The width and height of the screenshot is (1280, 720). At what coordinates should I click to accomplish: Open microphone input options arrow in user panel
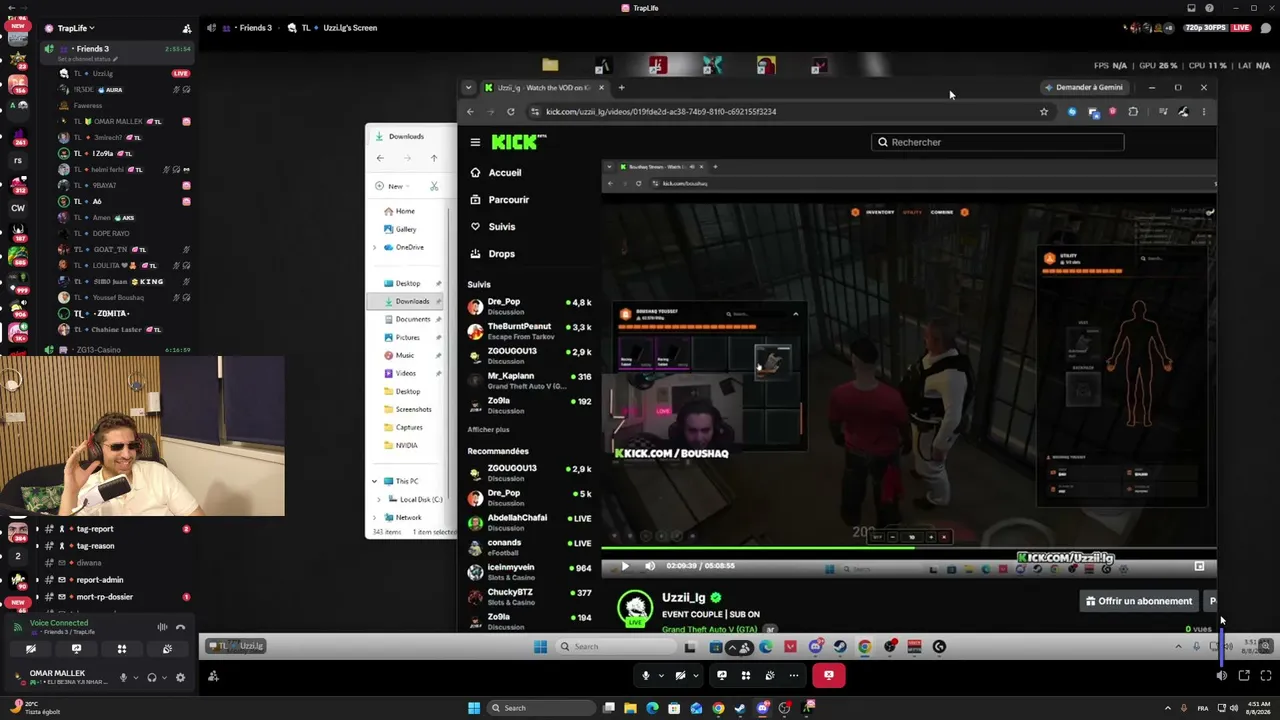tap(136, 678)
